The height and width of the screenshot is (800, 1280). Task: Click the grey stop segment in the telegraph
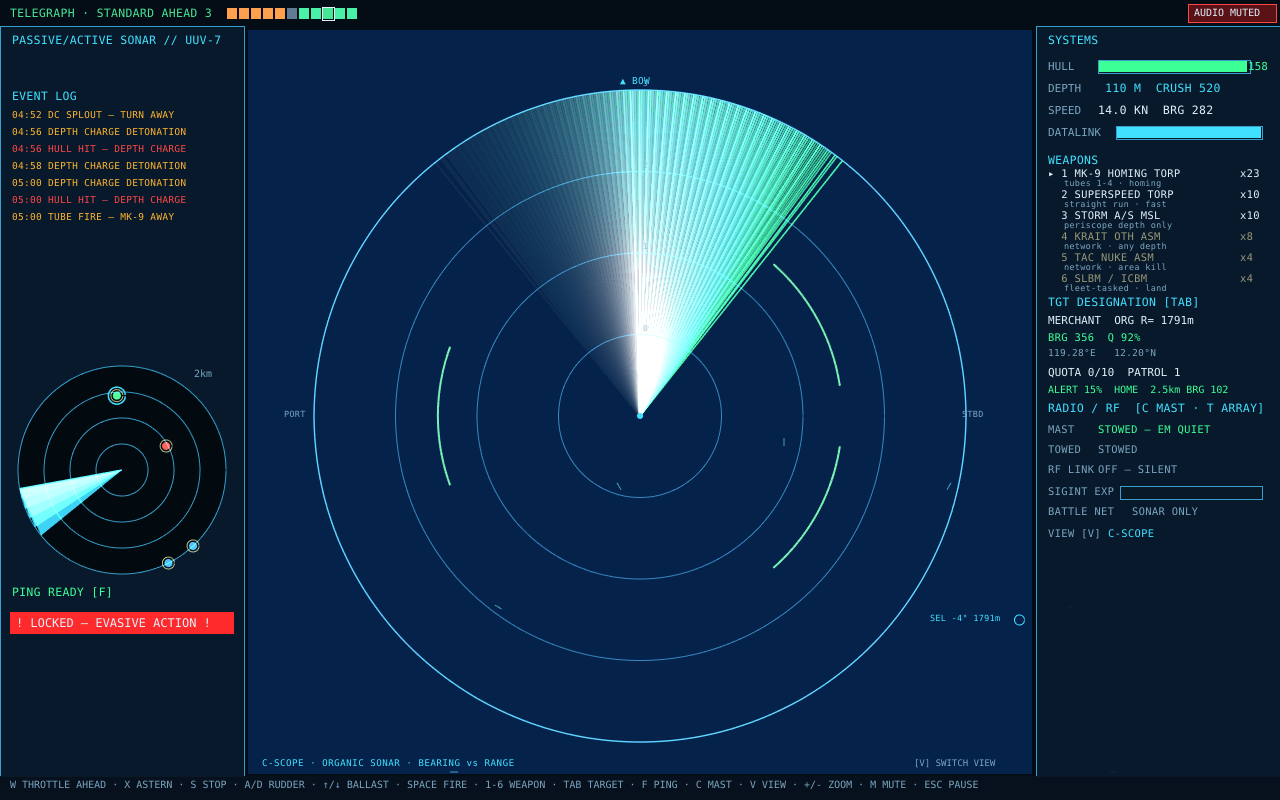click(292, 14)
